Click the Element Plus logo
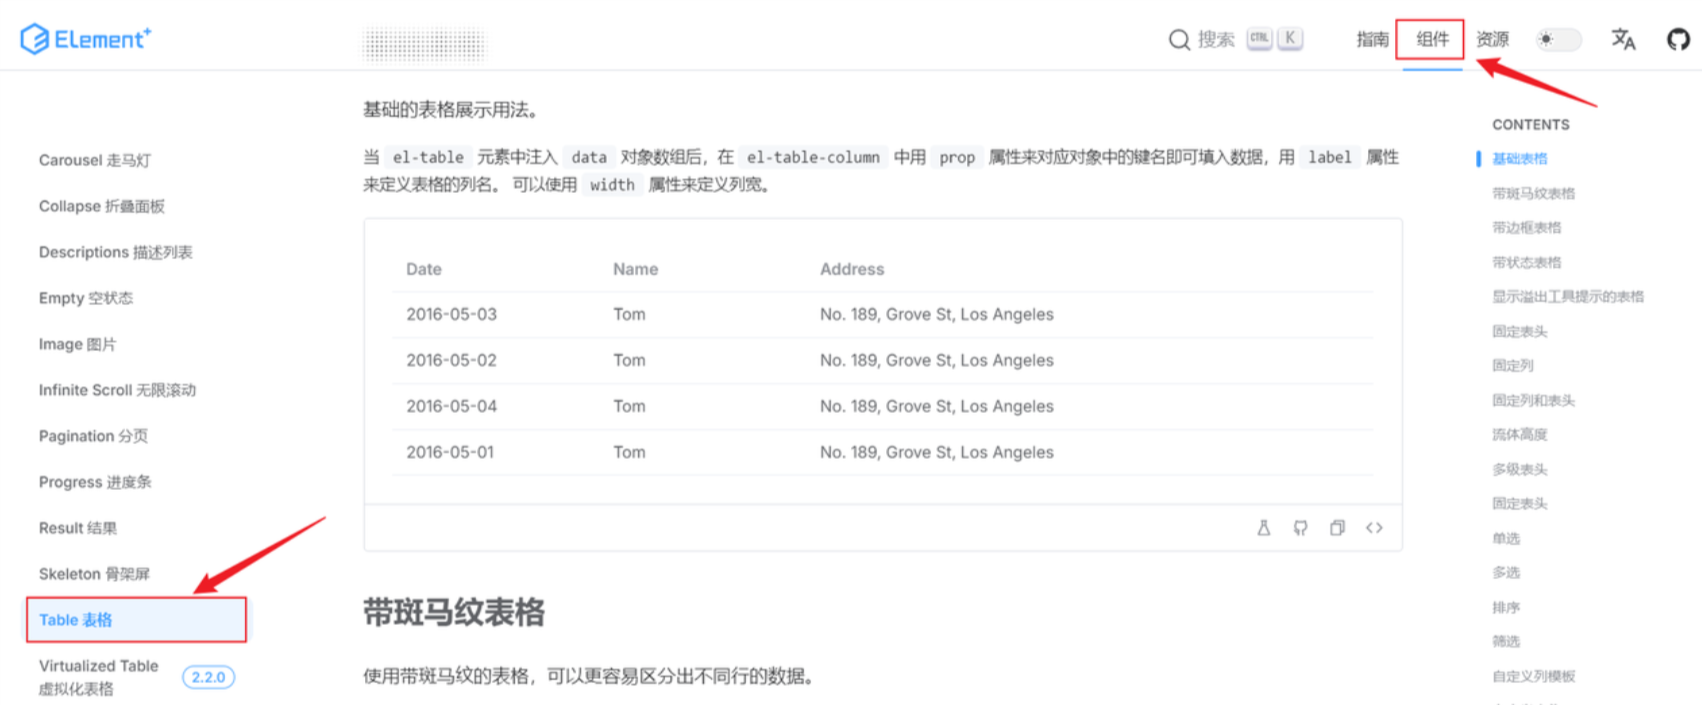This screenshot has height=705, width=1702. click(85, 39)
